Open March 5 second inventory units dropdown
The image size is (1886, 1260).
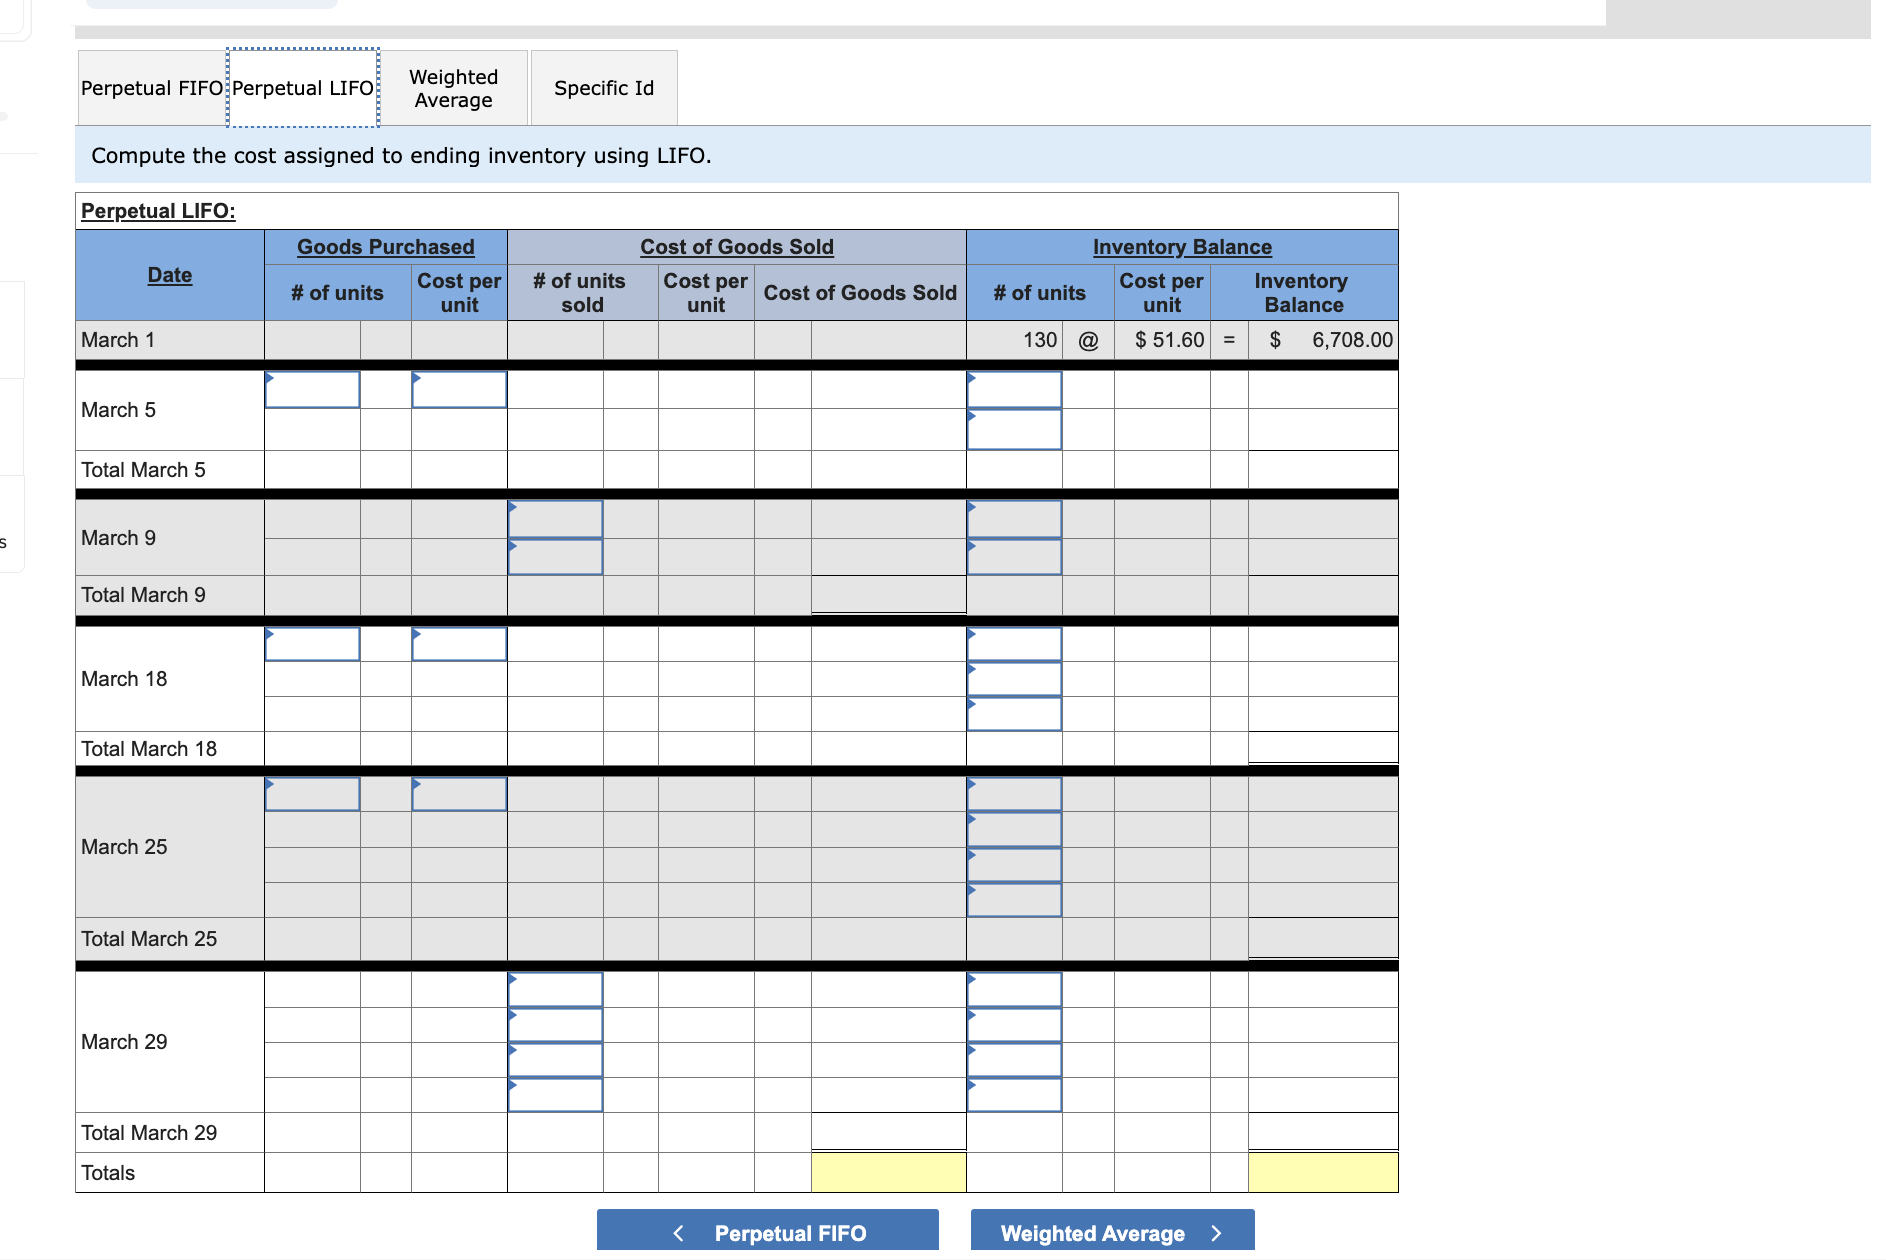(x=1014, y=429)
